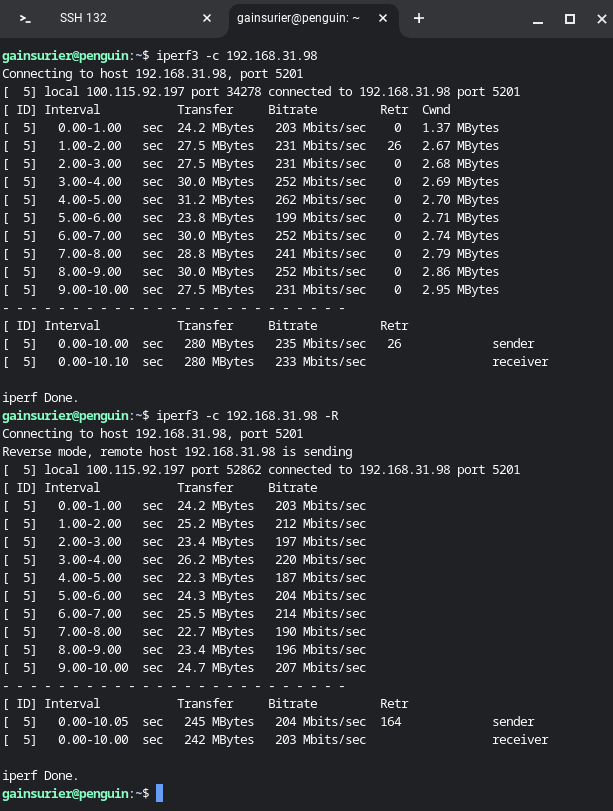Click the '262 Mbits/sec' bitrate value
613x811 pixels.
coord(317,199)
